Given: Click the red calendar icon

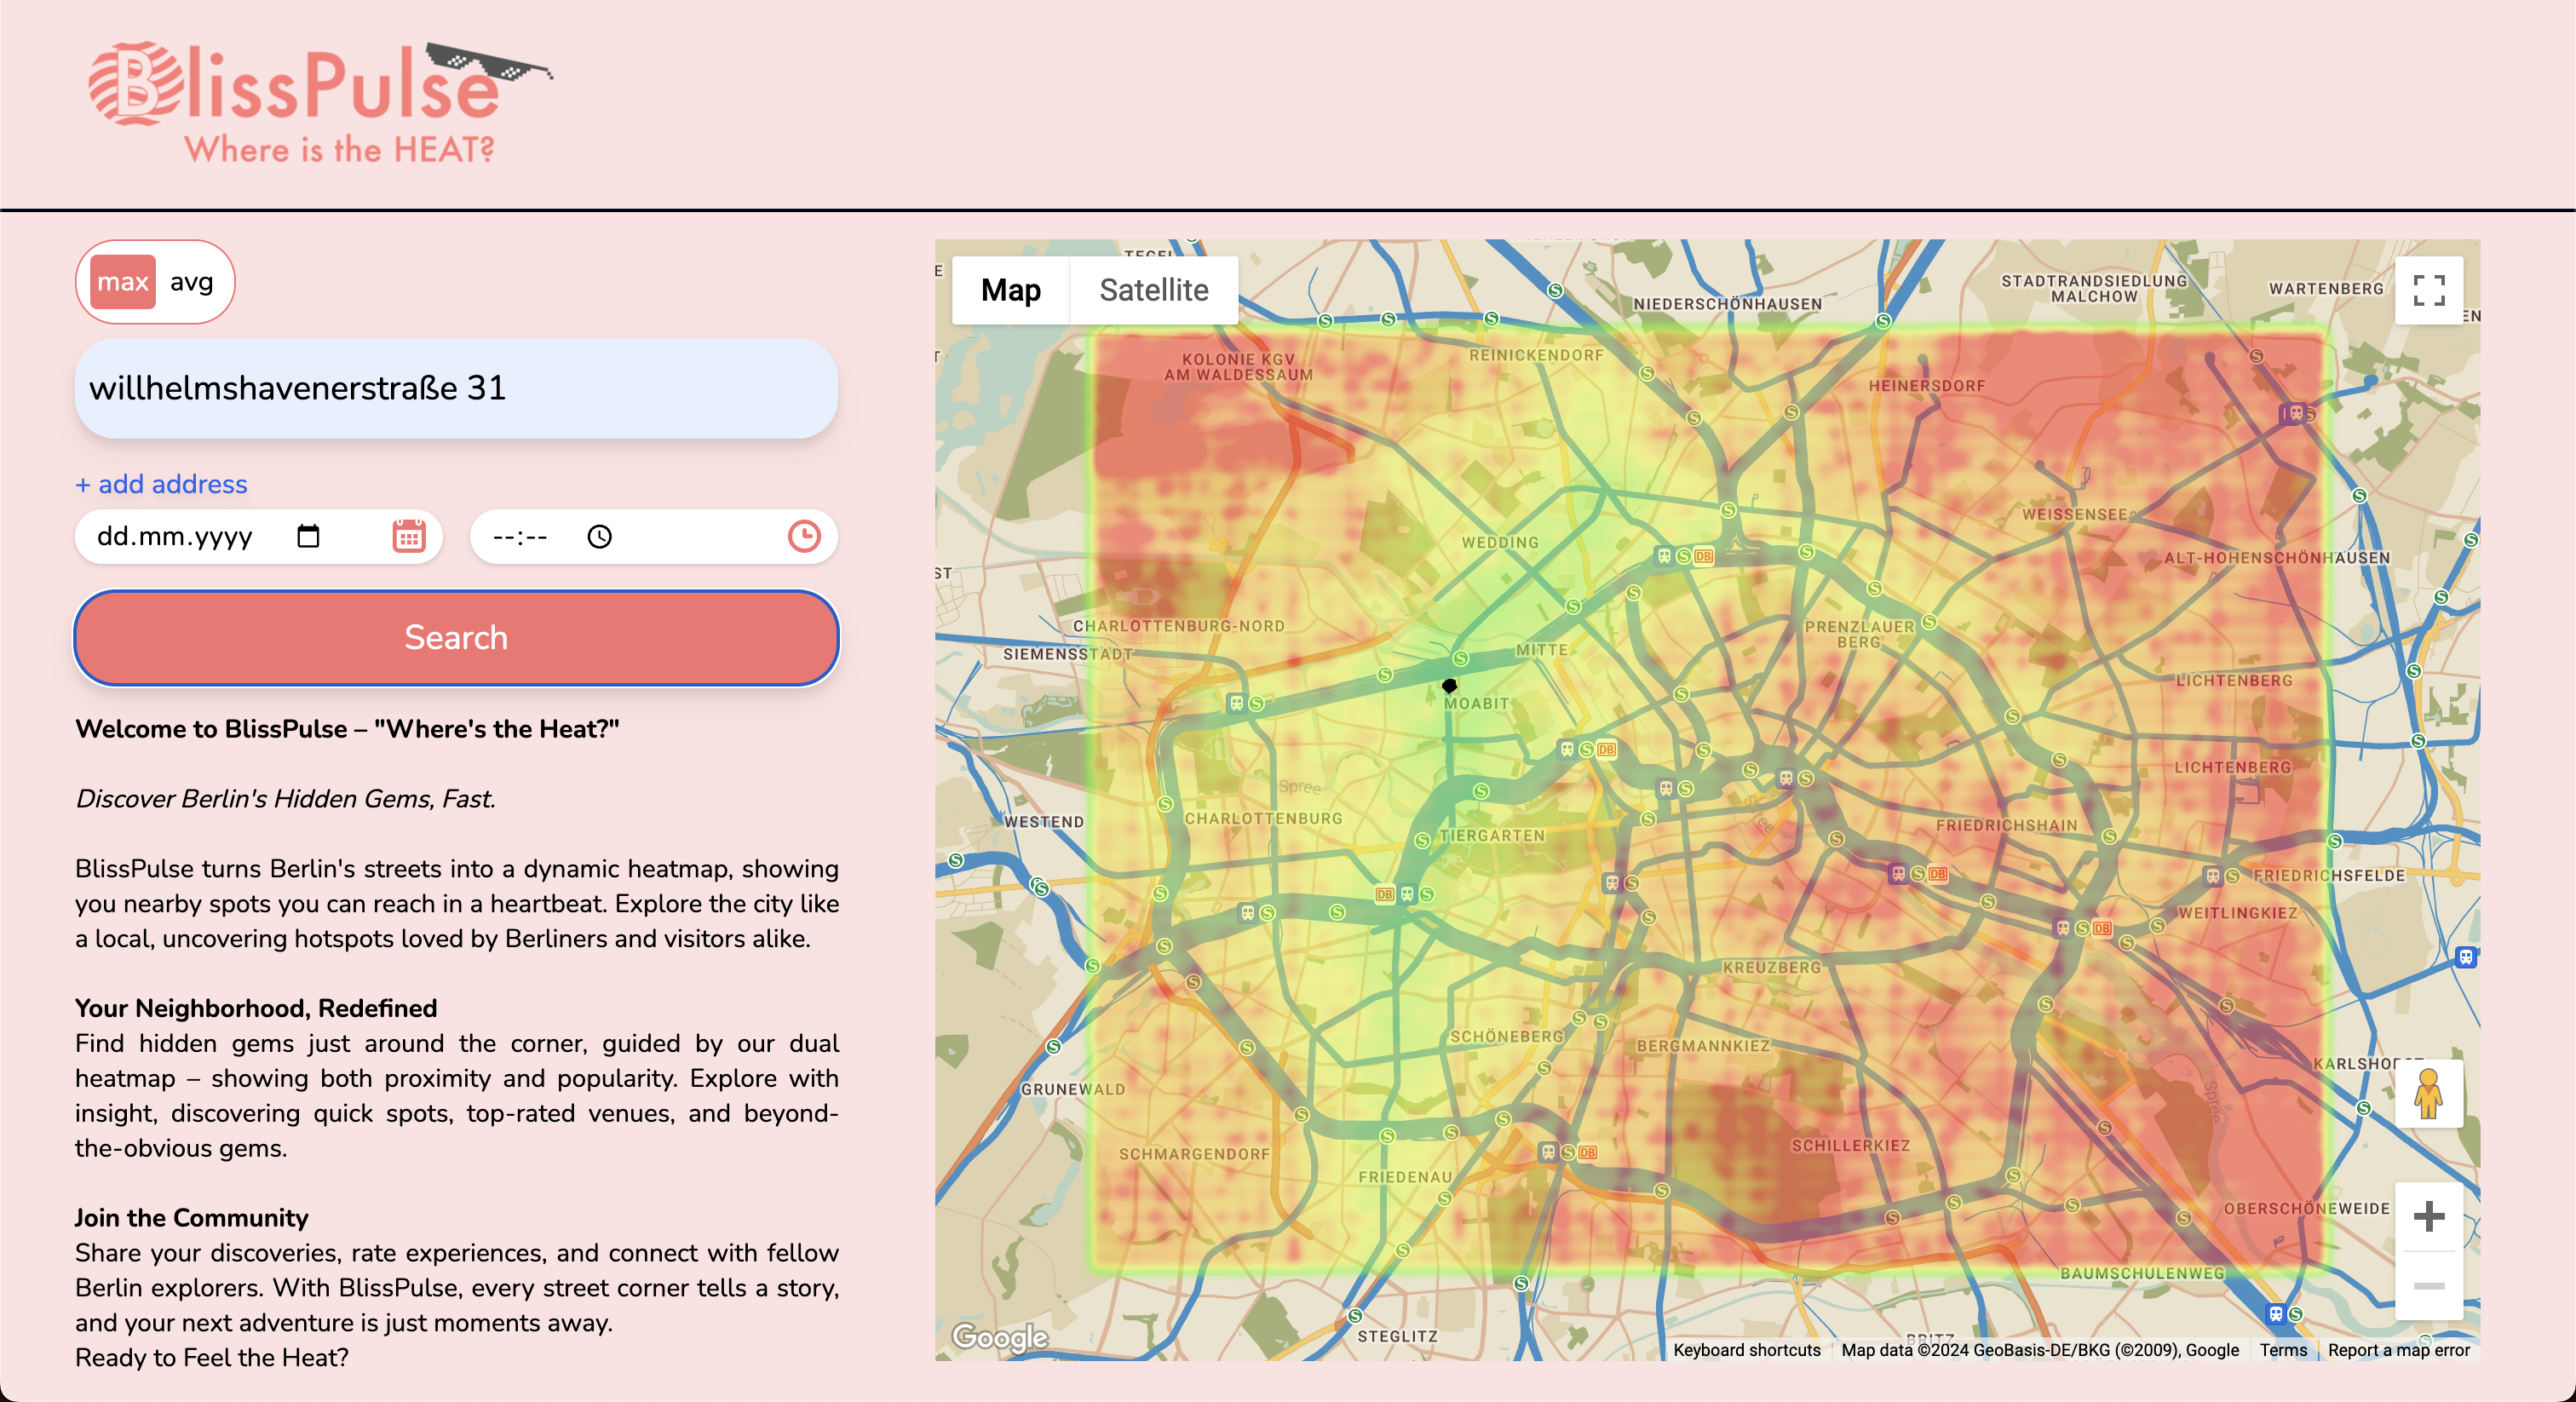Looking at the screenshot, I should [408, 536].
